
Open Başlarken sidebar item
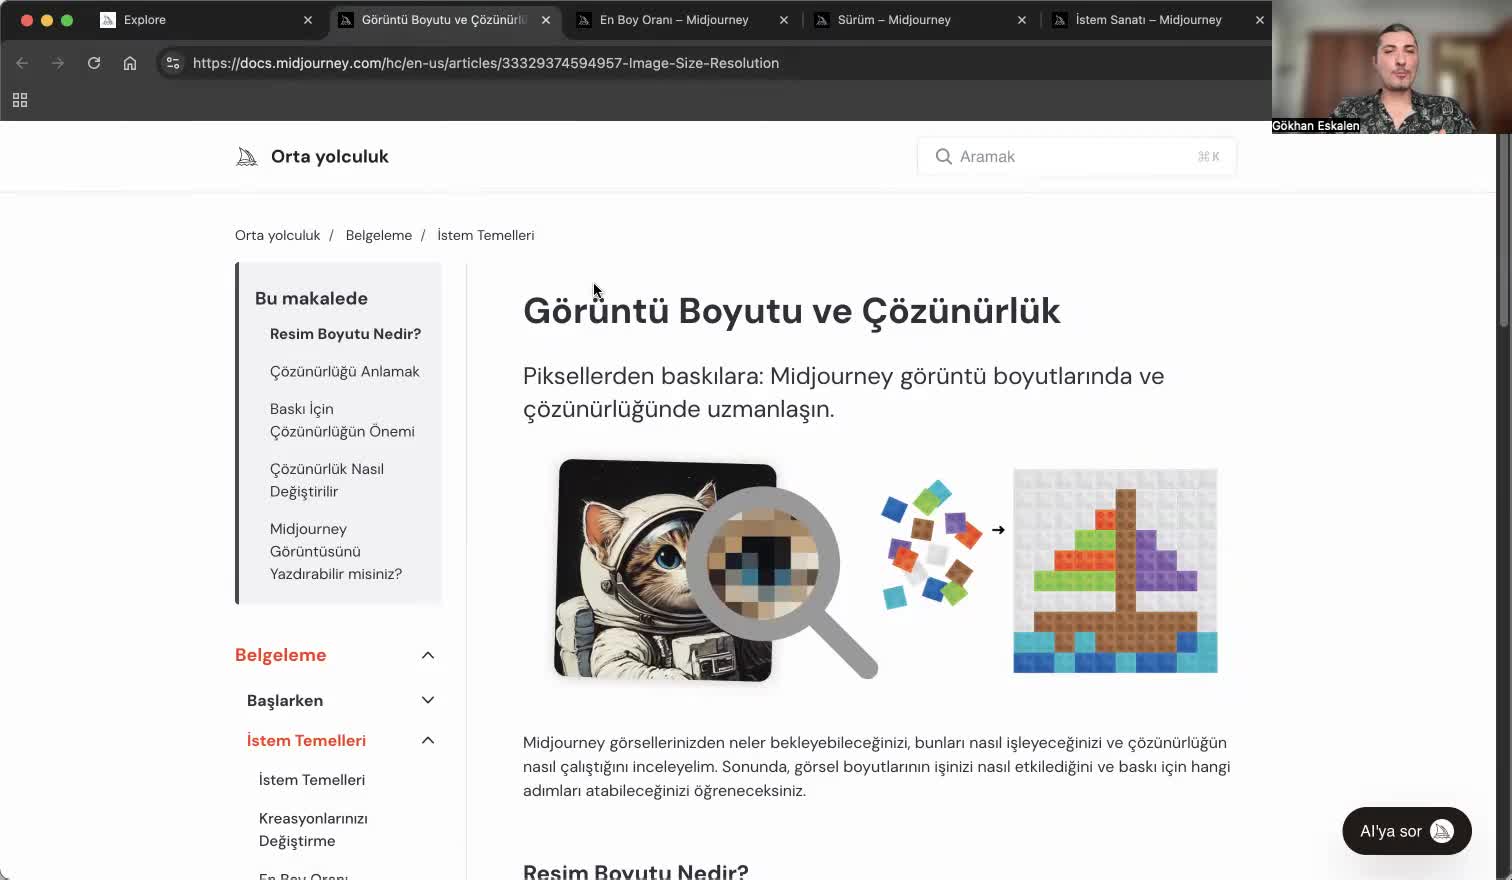(x=285, y=701)
